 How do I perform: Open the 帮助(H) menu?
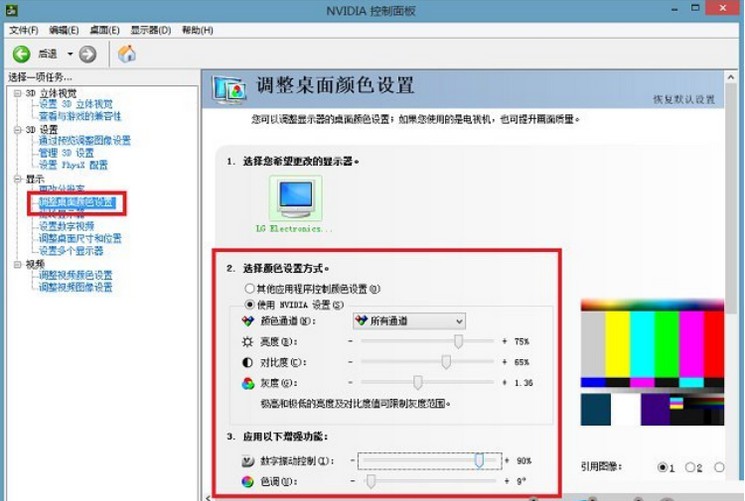195,31
